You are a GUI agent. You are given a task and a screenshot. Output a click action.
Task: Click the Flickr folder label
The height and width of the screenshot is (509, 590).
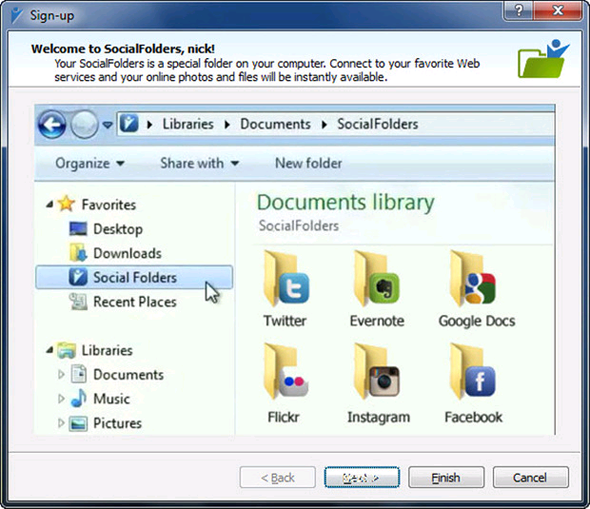click(x=283, y=417)
